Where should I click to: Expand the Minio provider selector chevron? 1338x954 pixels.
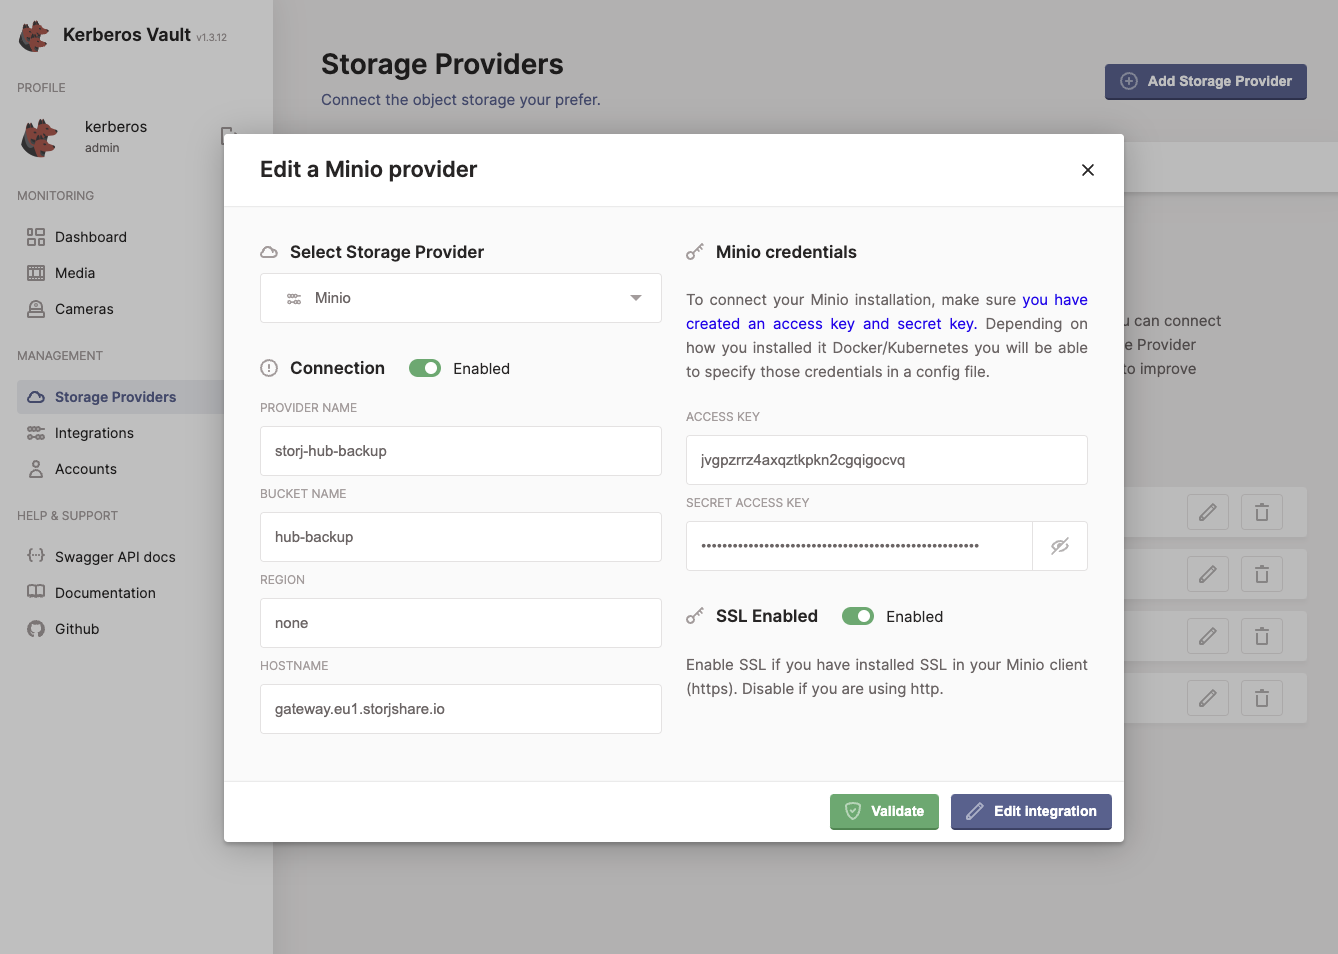click(x=635, y=297)
